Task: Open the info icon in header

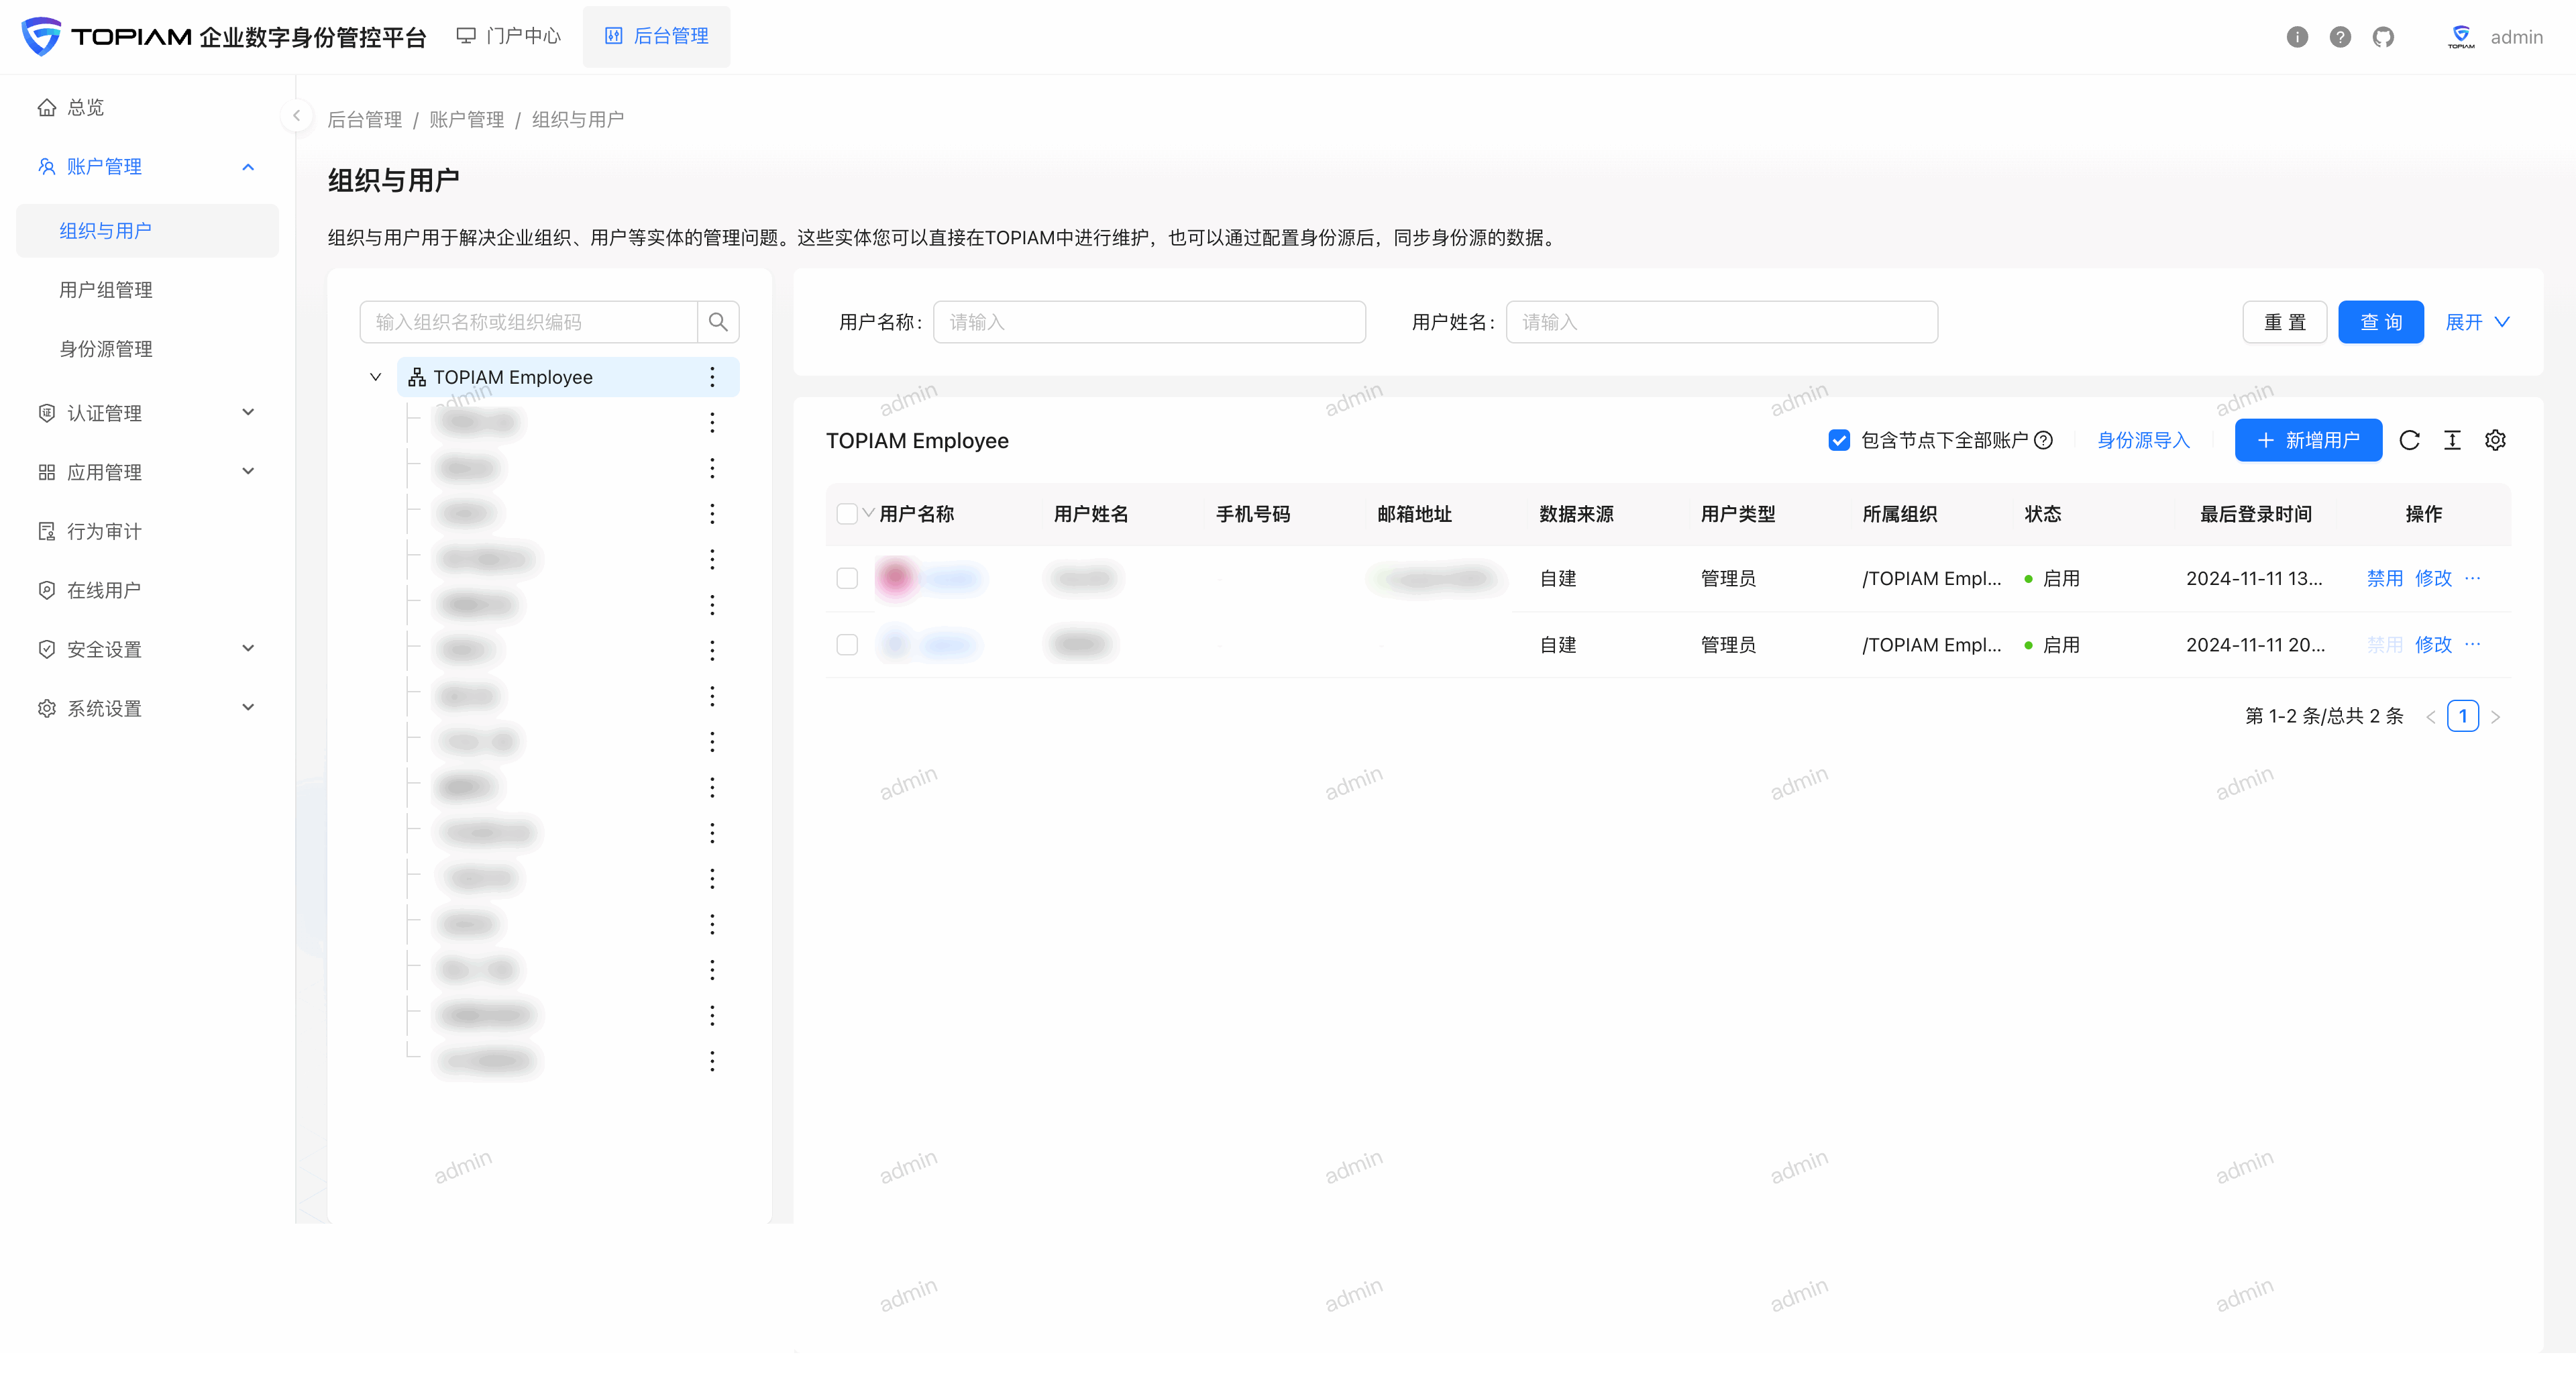Action: click(x=2297, y=37)
